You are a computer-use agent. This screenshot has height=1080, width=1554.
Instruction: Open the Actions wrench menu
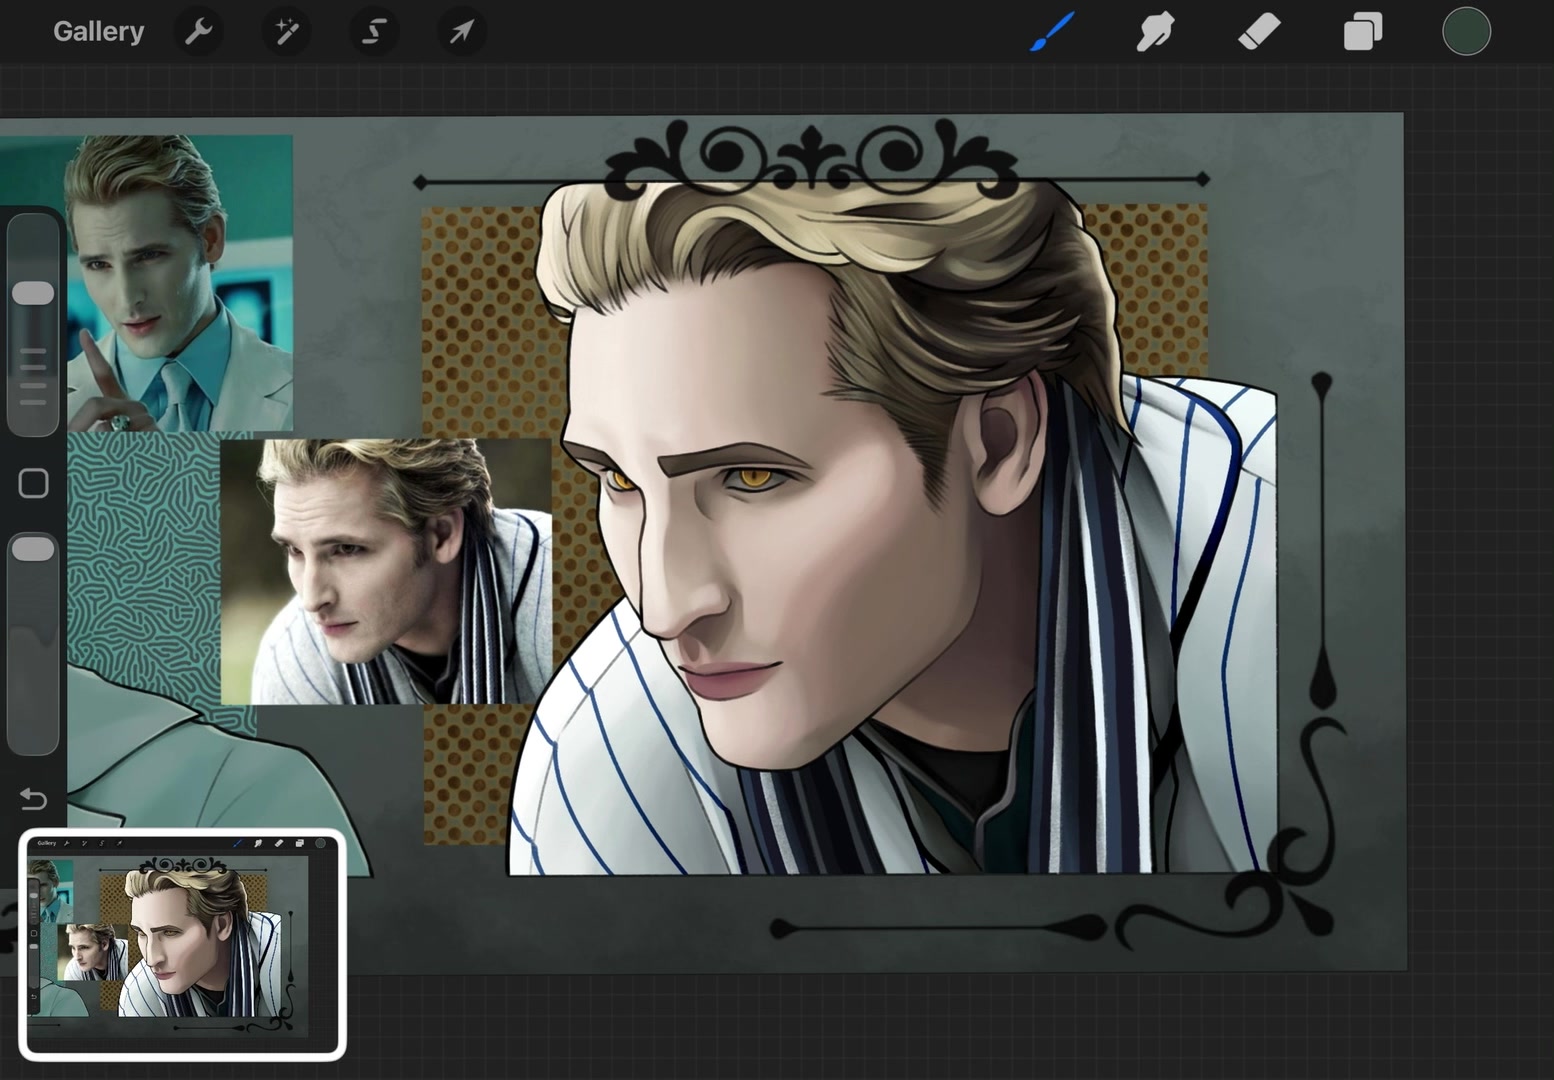tap(198, 32)
